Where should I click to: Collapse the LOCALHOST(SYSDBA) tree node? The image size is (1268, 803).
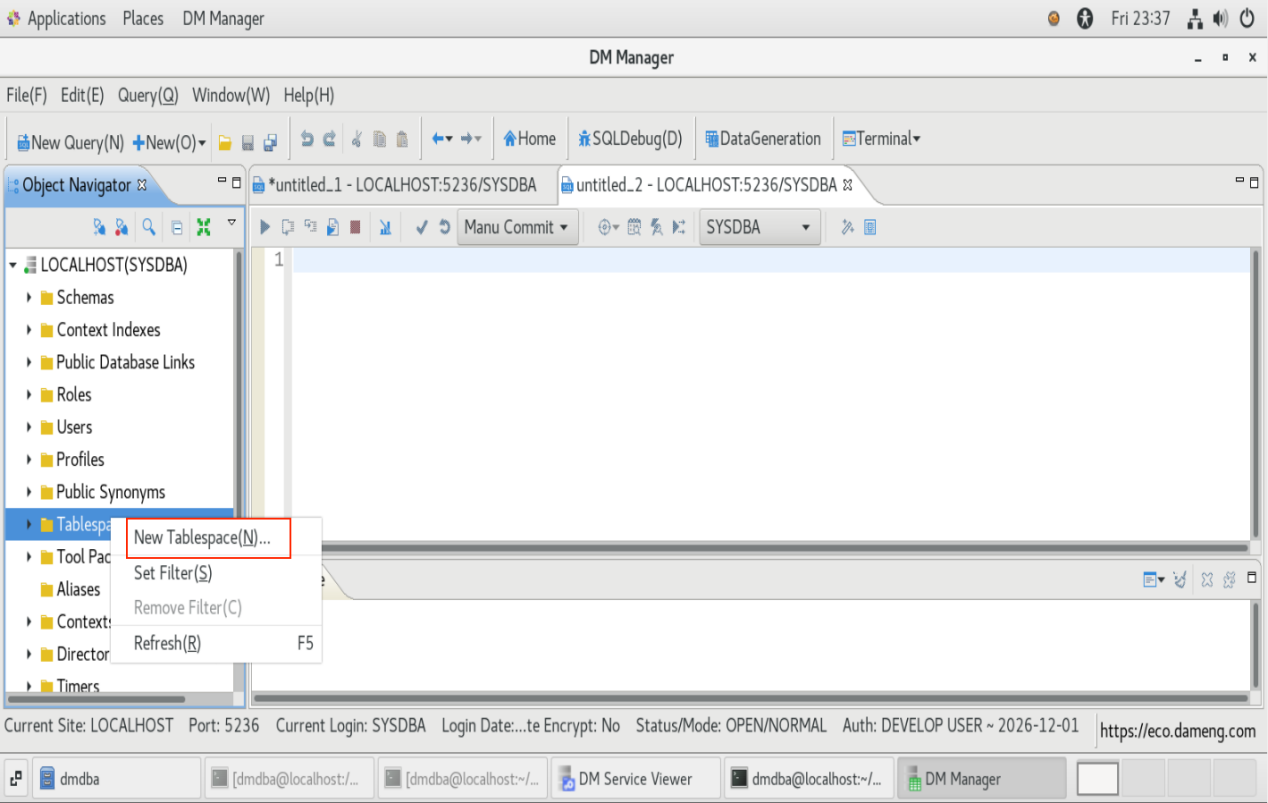[13, 265]
